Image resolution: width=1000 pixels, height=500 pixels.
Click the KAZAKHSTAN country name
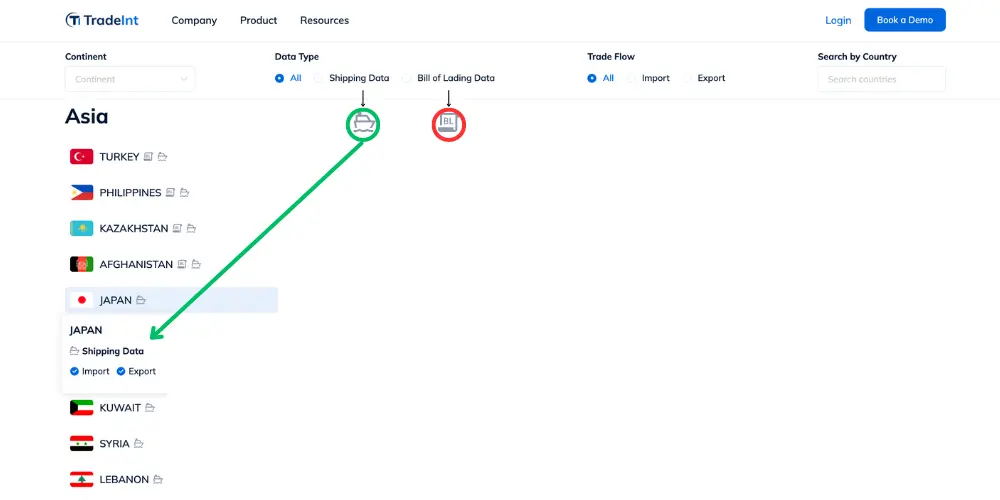[x=134, y=228]
